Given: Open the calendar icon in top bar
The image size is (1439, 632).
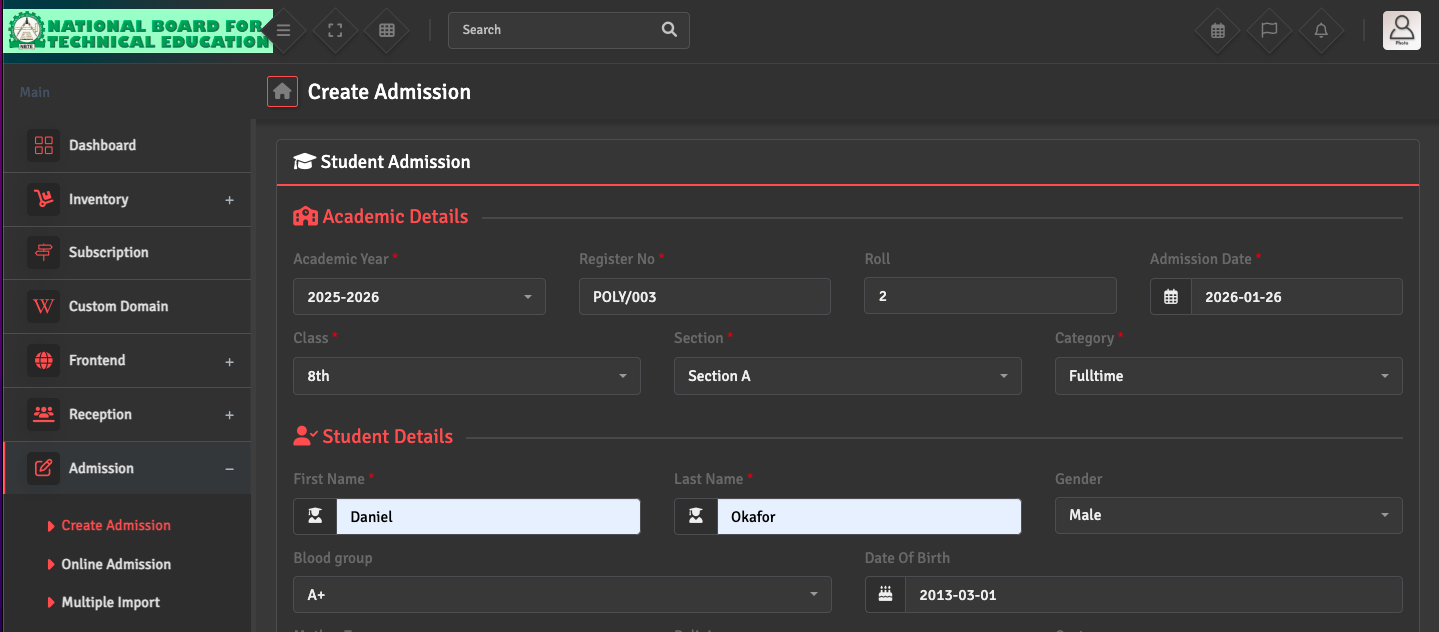Looking at the screenshot, I should point(1217,30).
